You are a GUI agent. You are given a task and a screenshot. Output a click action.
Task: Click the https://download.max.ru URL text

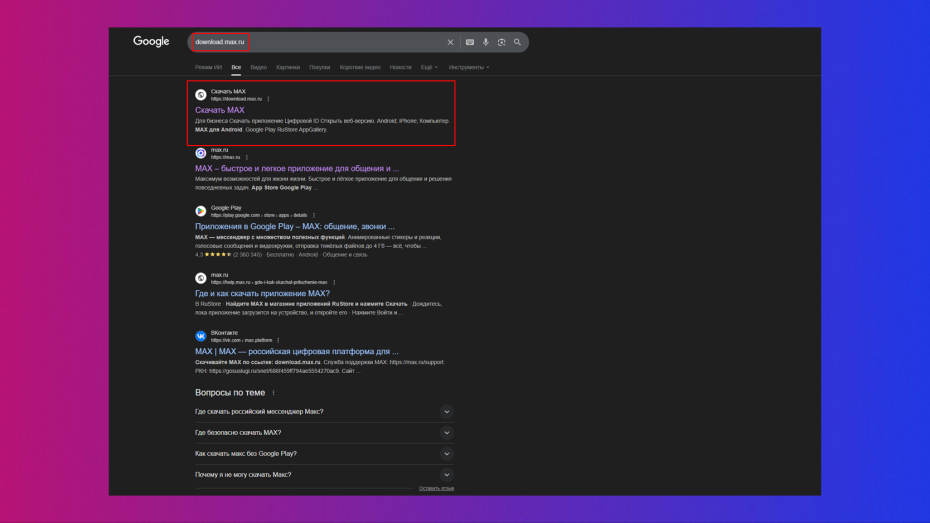click(x=236, y=99)
